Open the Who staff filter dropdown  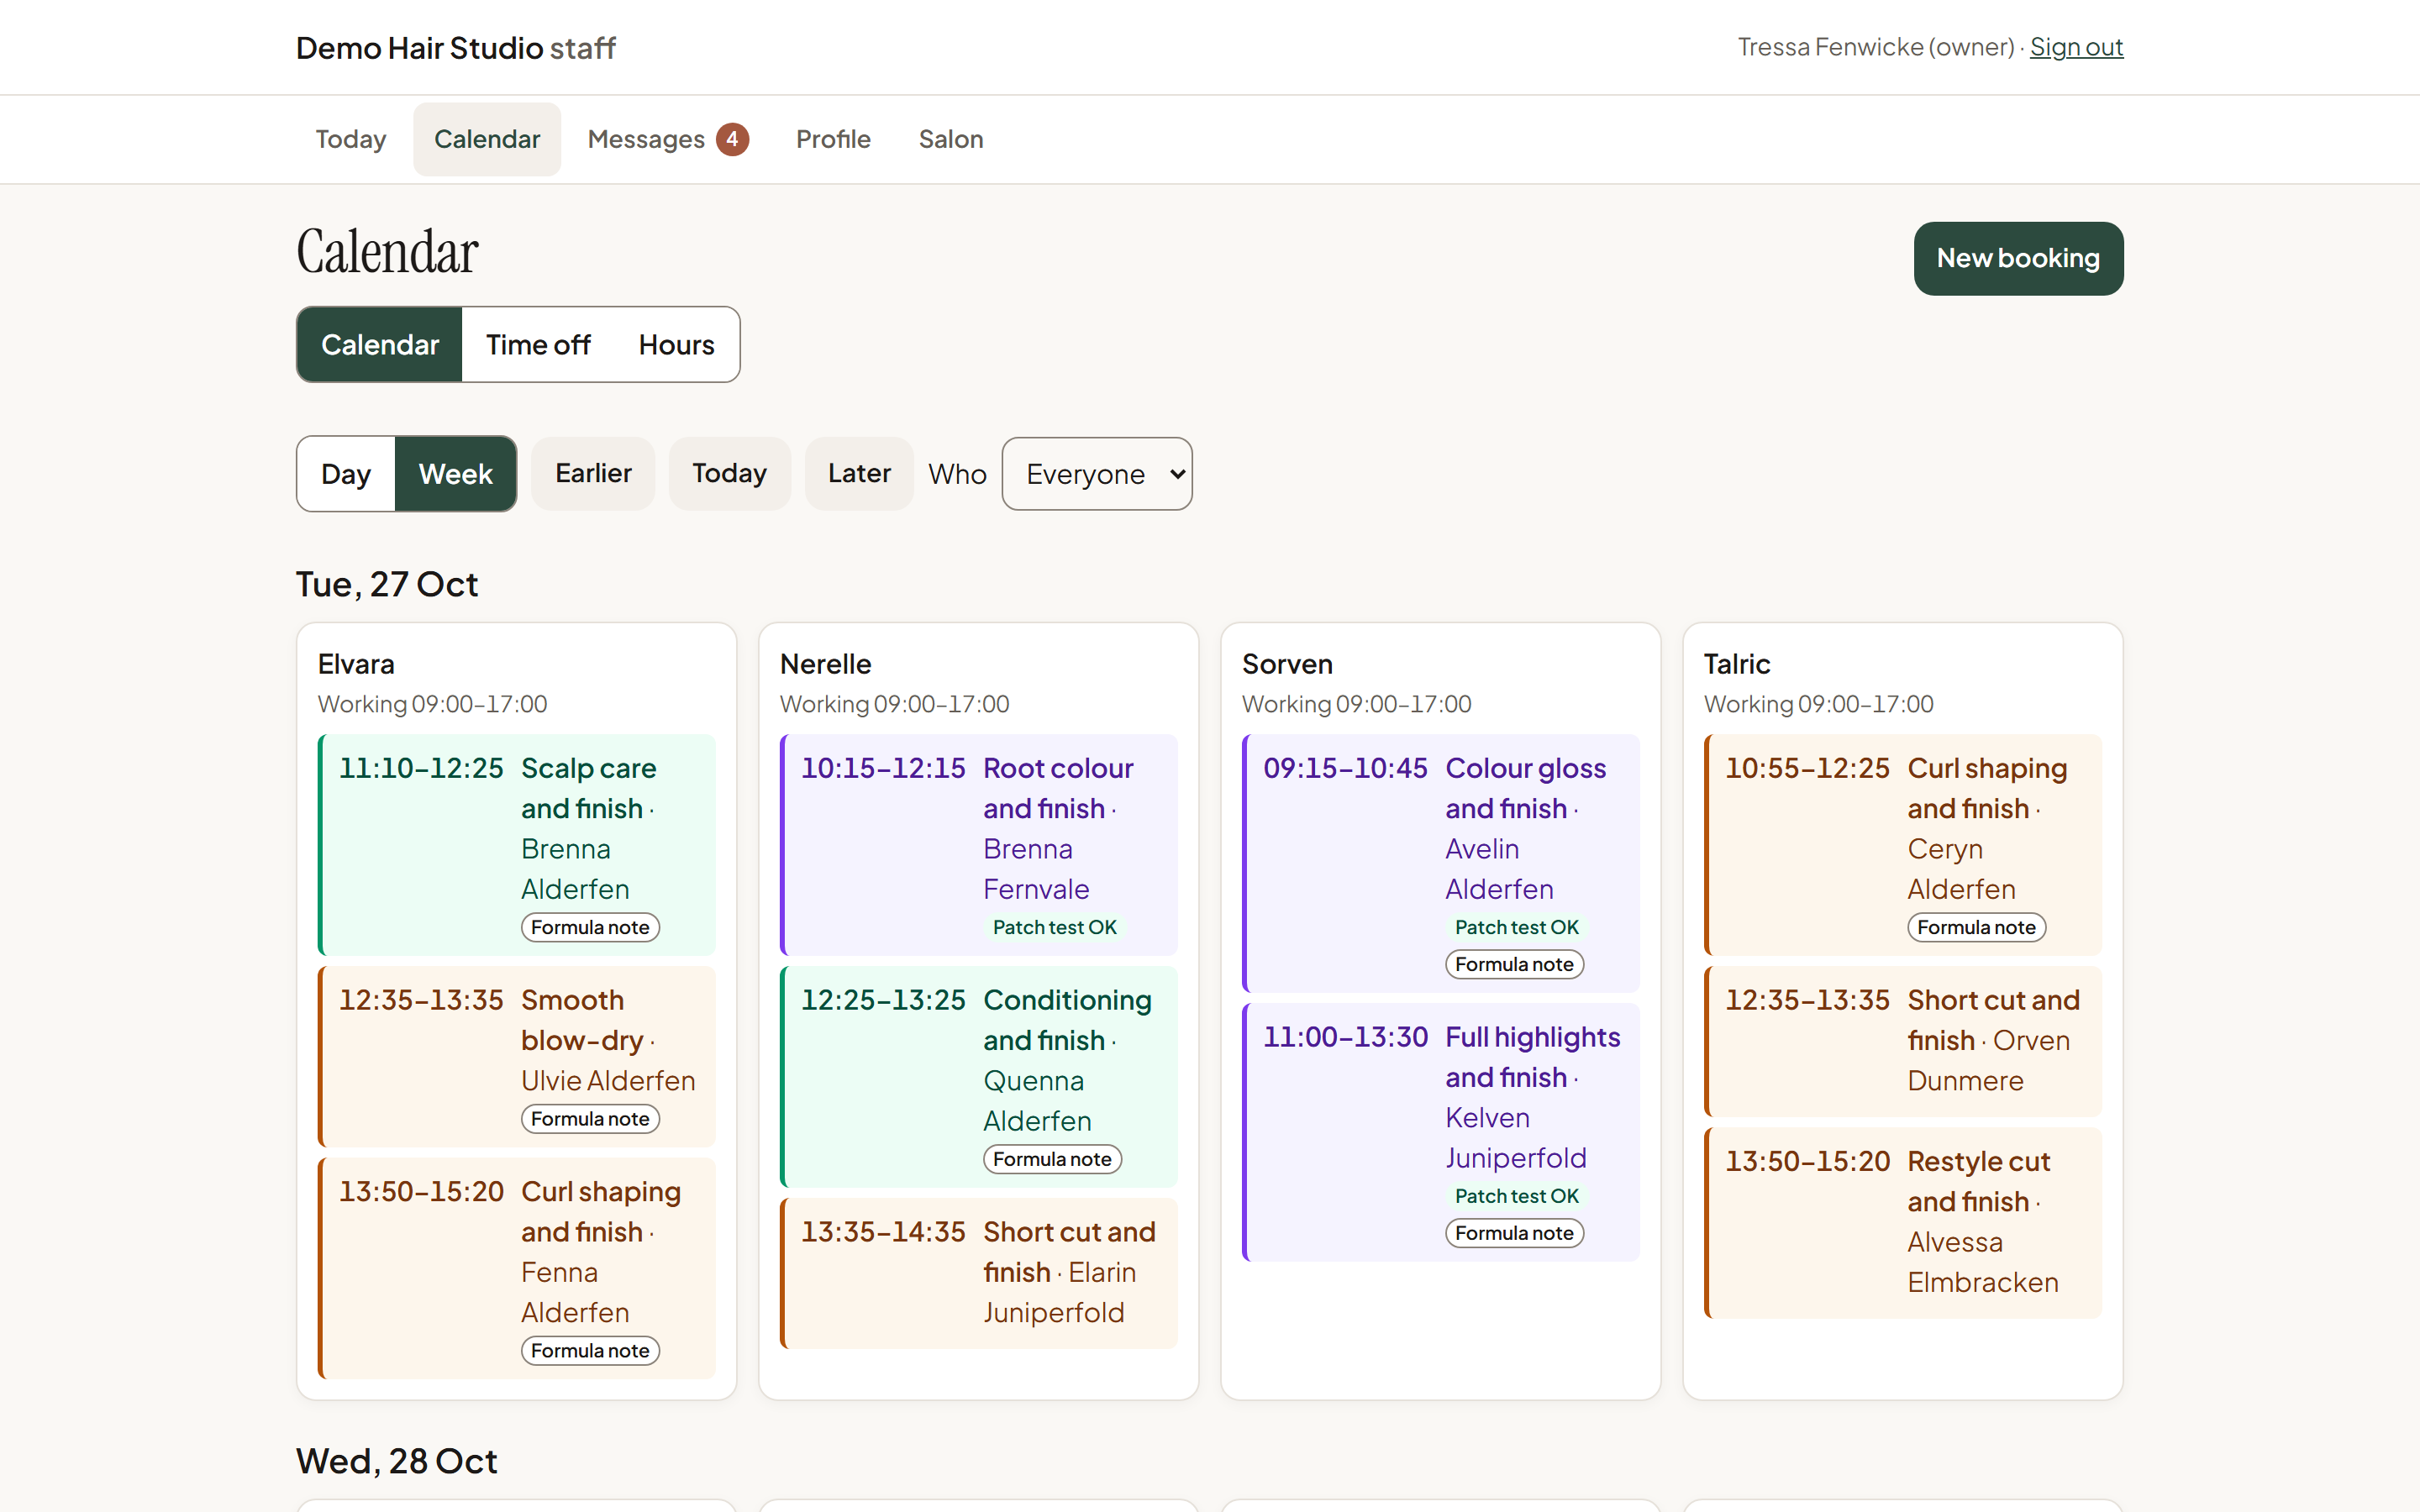pyautogui.click(x=1097, y=474)
